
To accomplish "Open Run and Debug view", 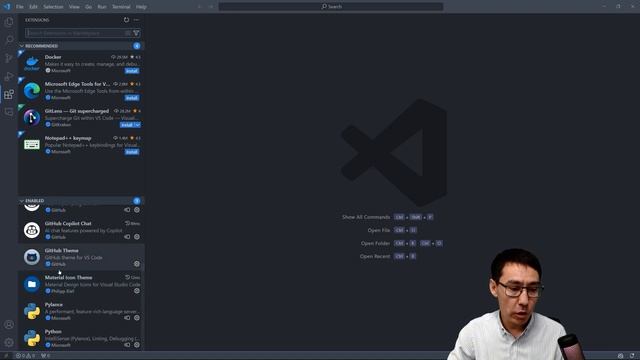I will click(9, 76).
